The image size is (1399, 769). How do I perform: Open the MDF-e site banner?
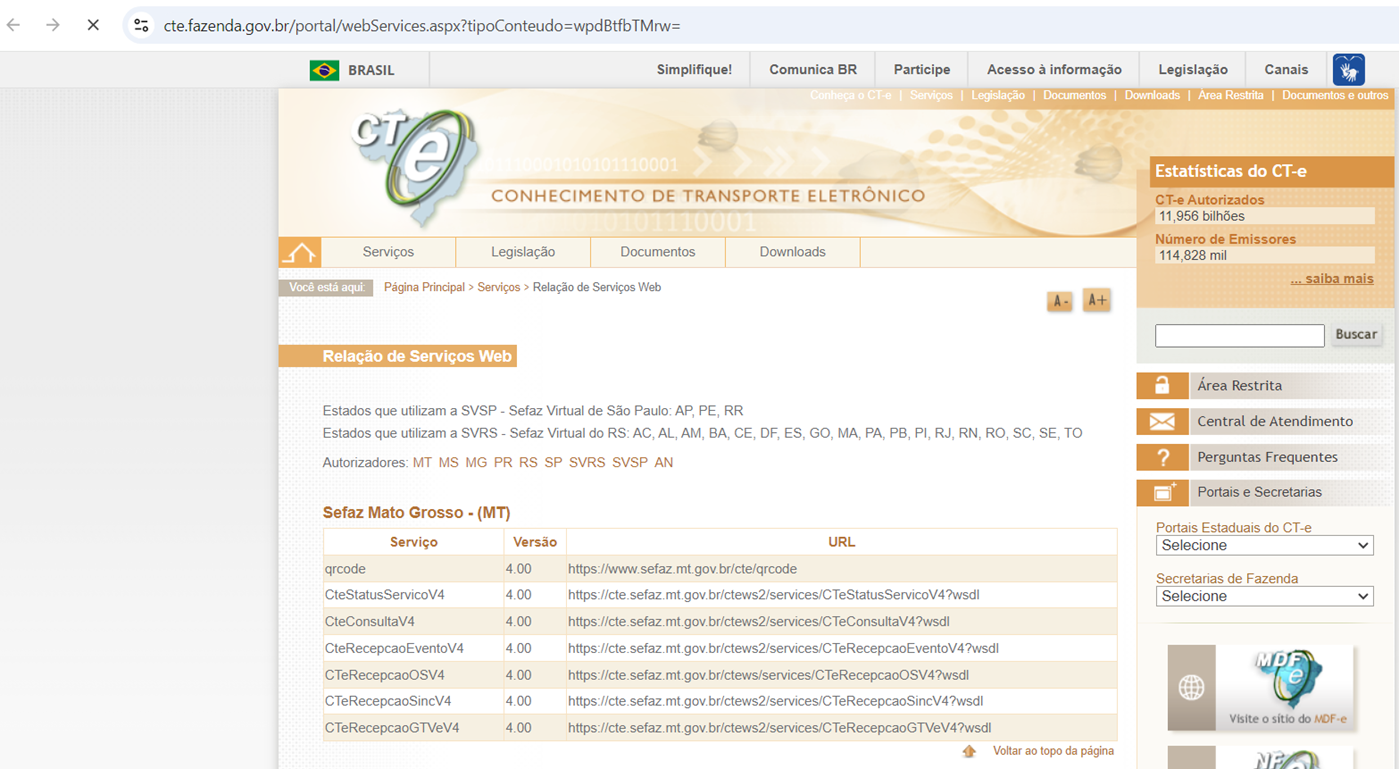coord(1260,687)
